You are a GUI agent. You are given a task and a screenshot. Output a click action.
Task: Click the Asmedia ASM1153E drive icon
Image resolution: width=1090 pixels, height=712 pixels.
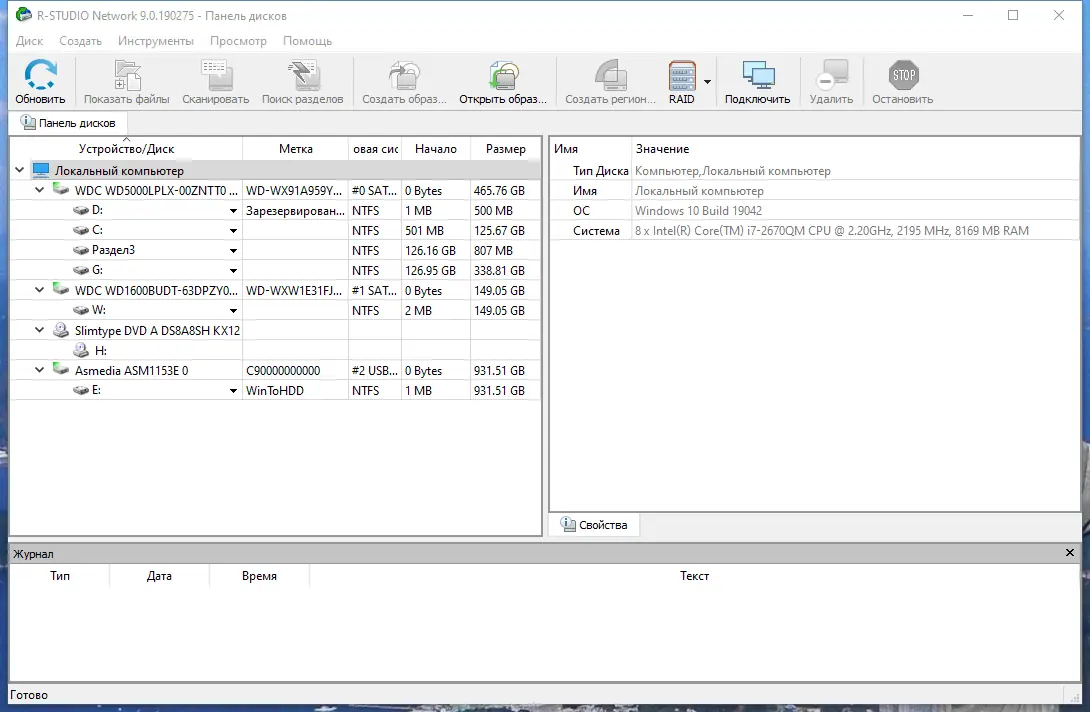click(x=61, y=370)
